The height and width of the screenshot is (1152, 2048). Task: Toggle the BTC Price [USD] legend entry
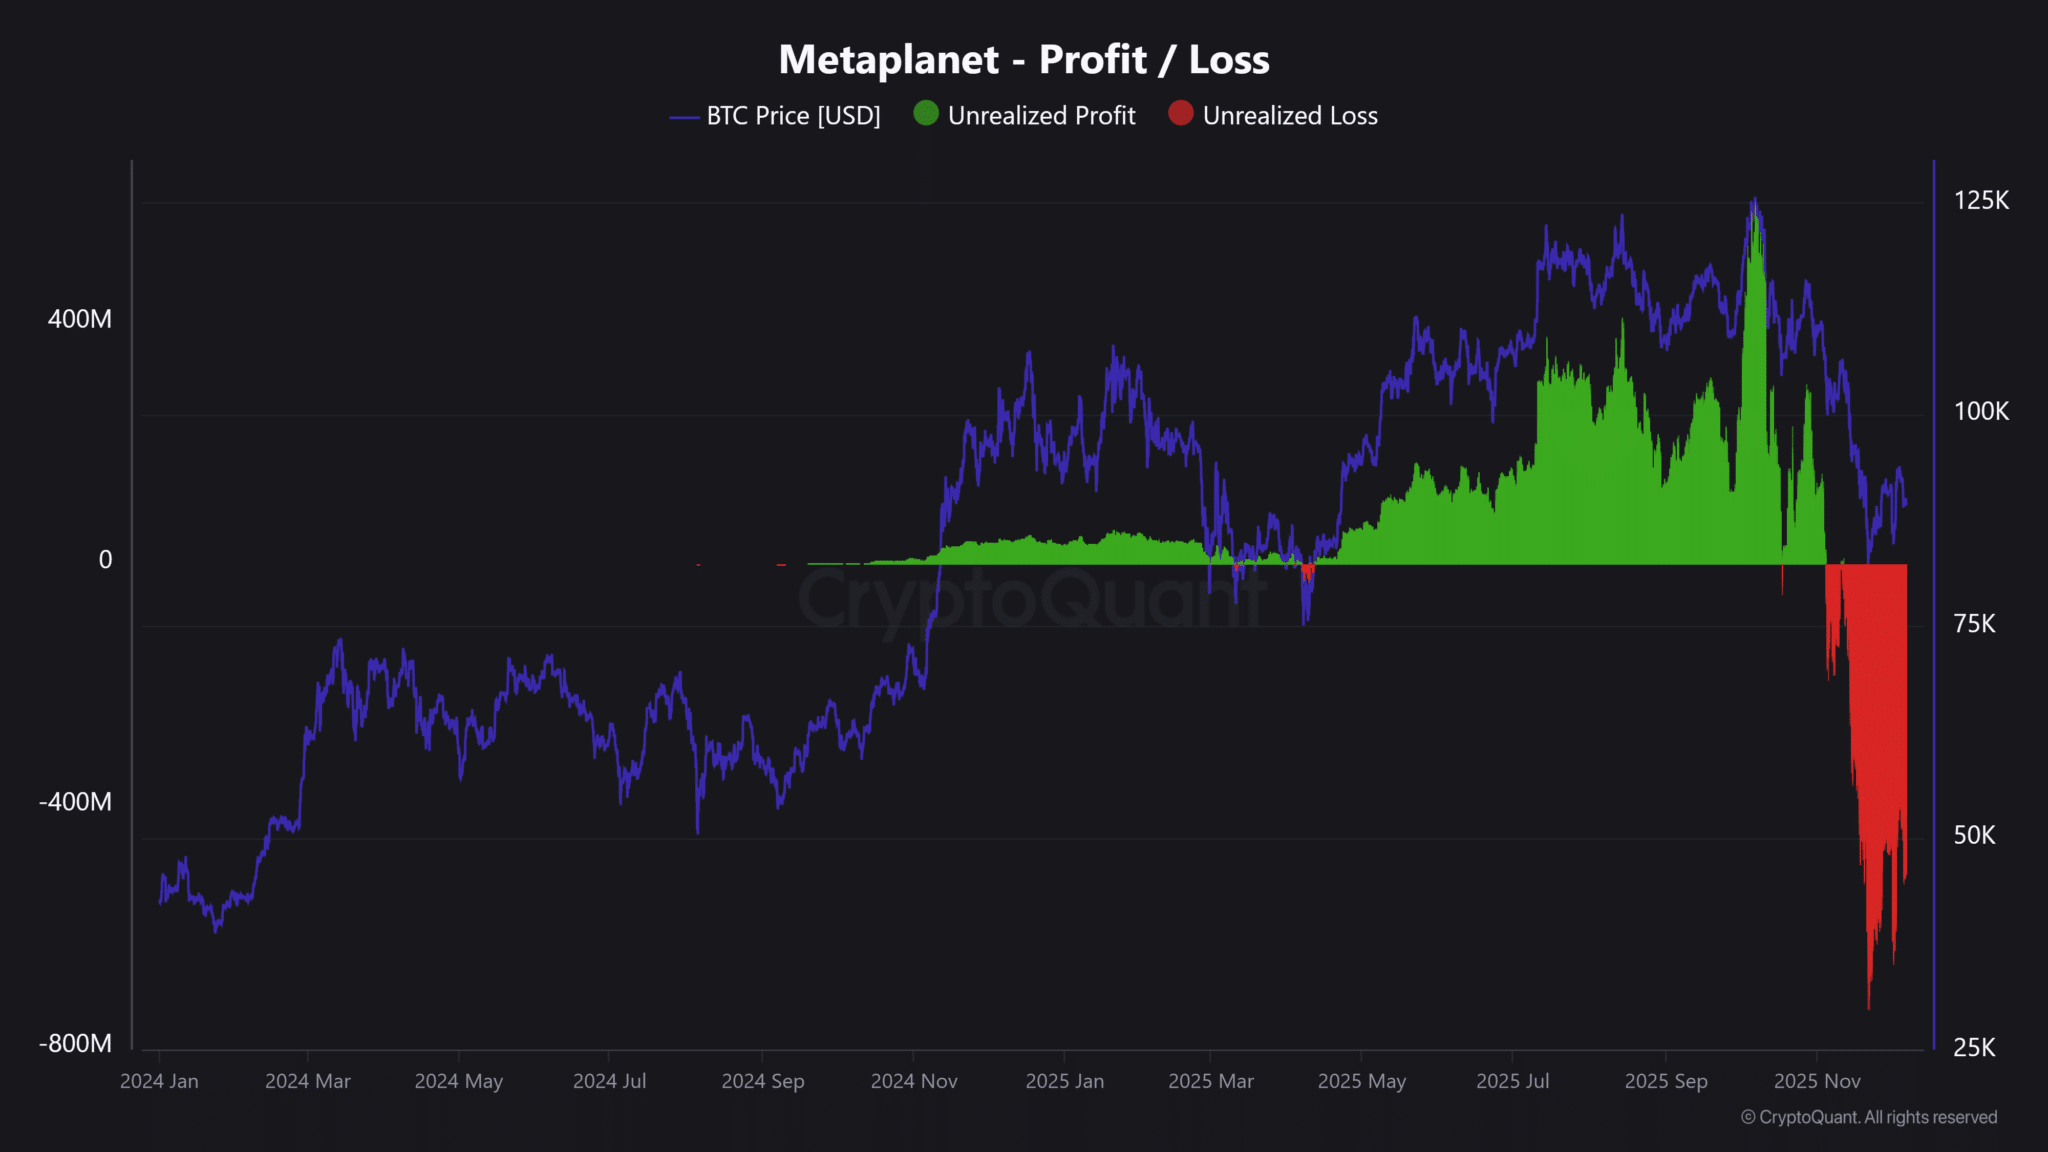(792, 116)
